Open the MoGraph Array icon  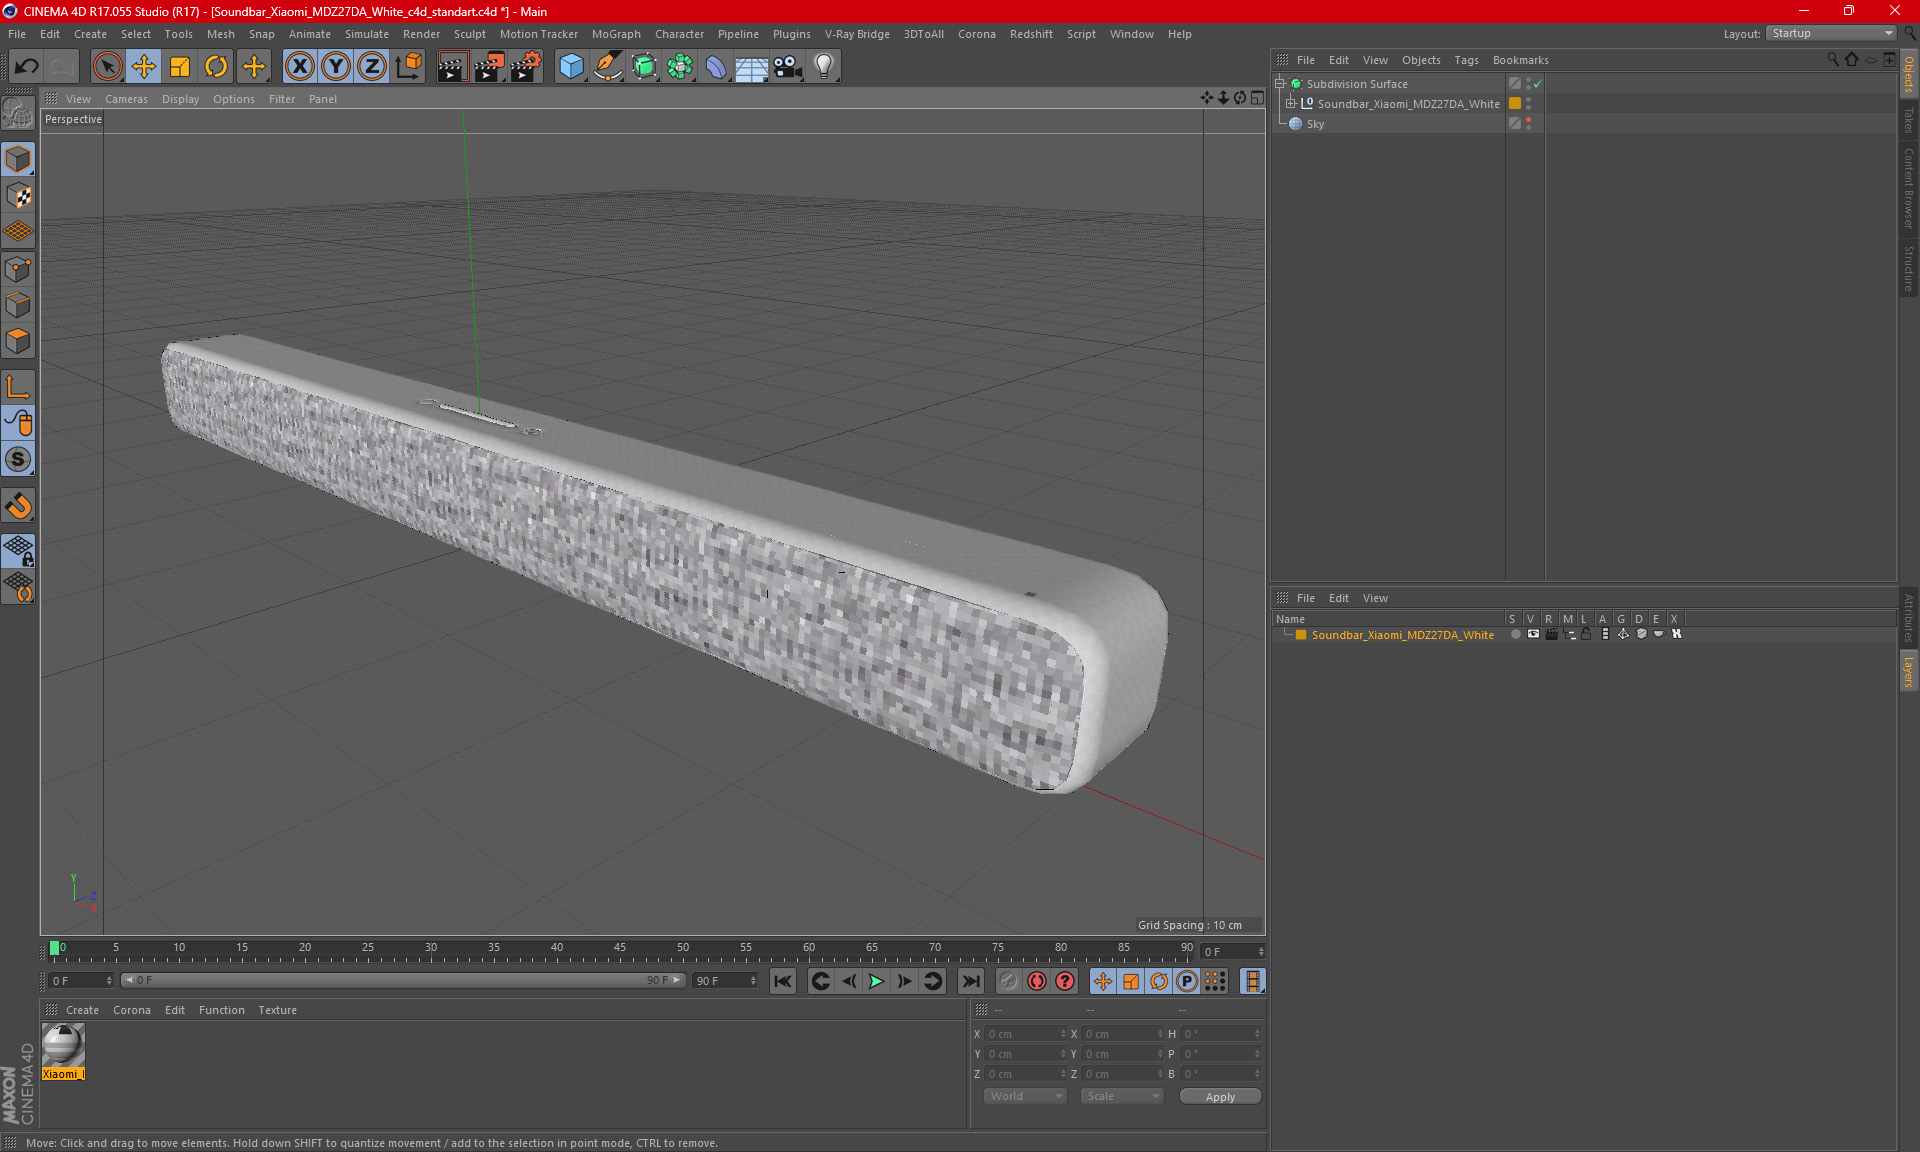coord(680,66)
